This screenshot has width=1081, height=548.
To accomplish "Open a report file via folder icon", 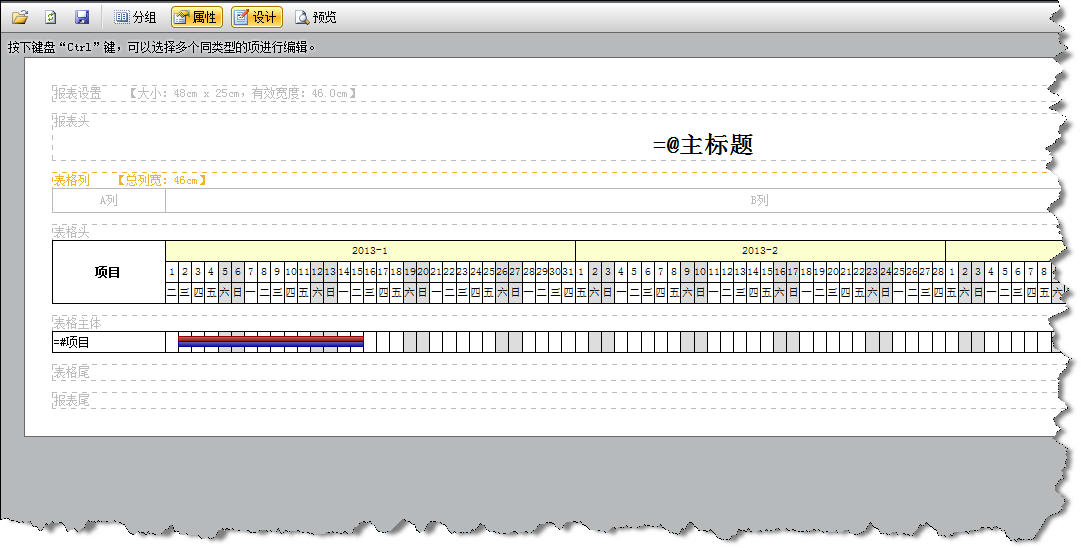I will point(20,17).
